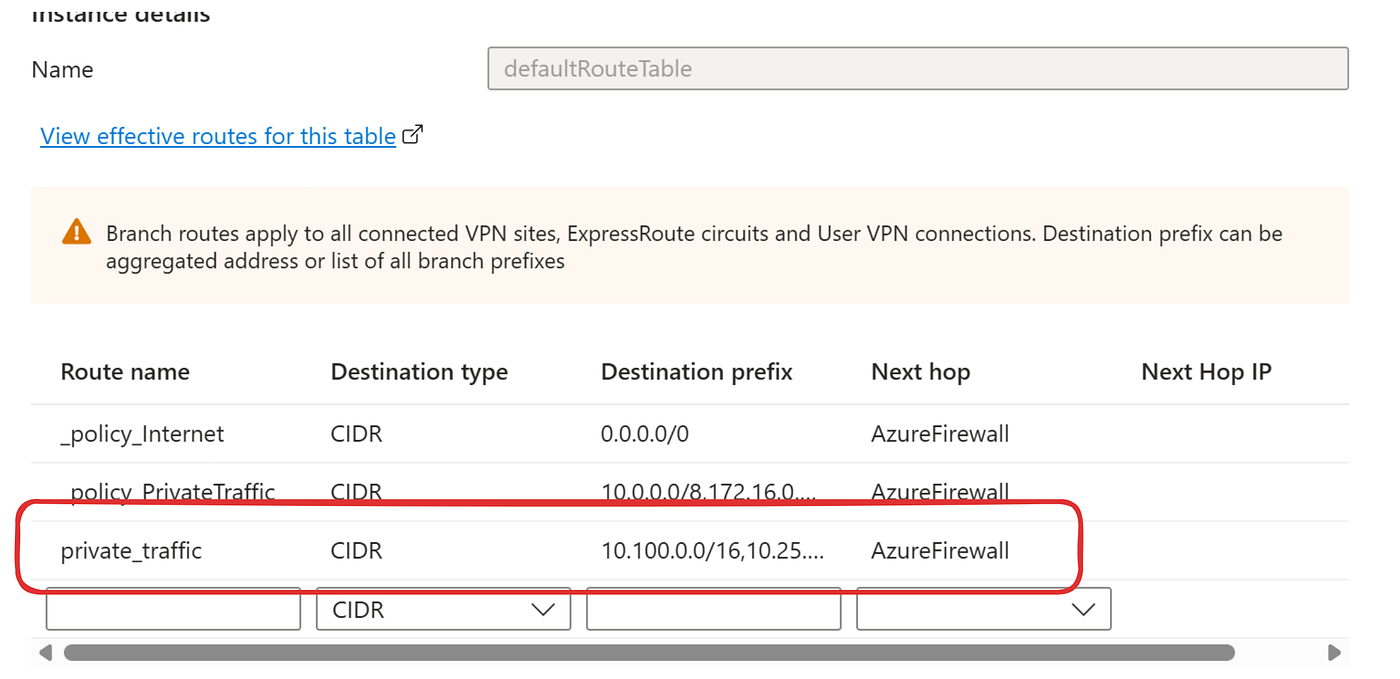Click the new Route name input field

click(173, 609)
